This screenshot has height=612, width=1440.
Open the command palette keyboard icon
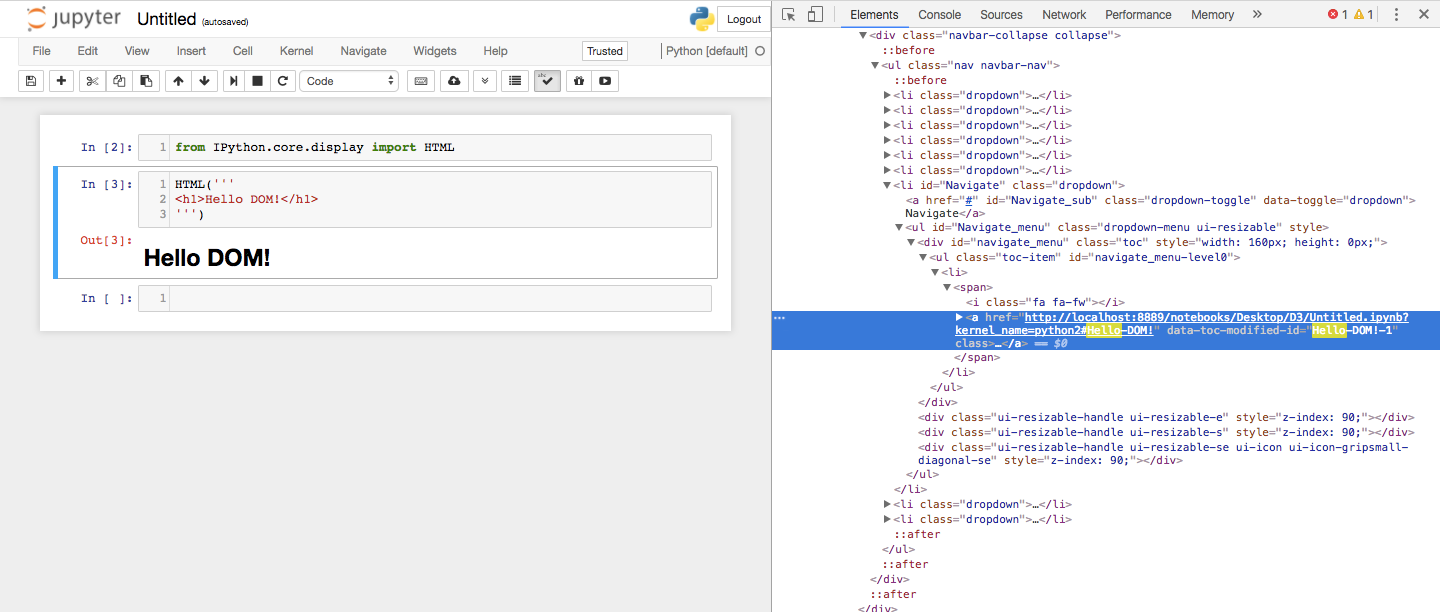coord(423,81)
